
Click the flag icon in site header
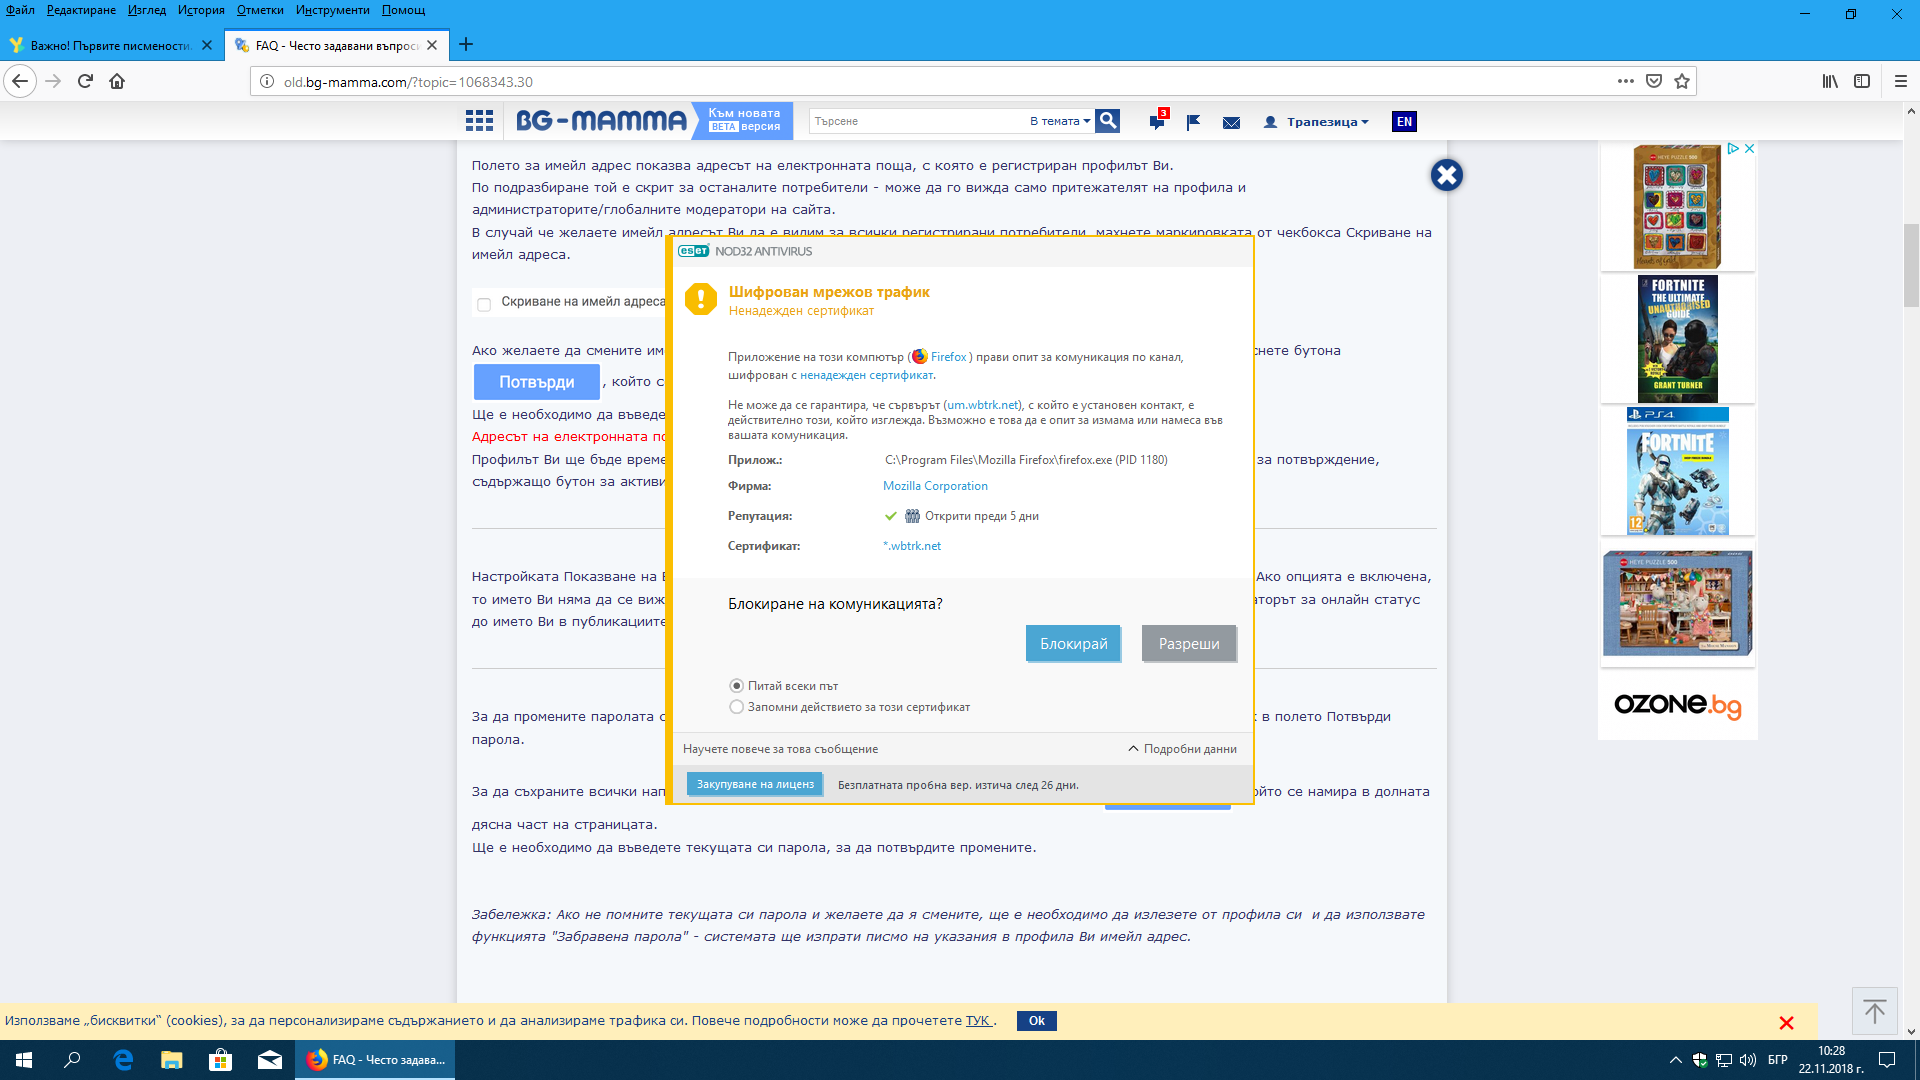click(1193, 122)
